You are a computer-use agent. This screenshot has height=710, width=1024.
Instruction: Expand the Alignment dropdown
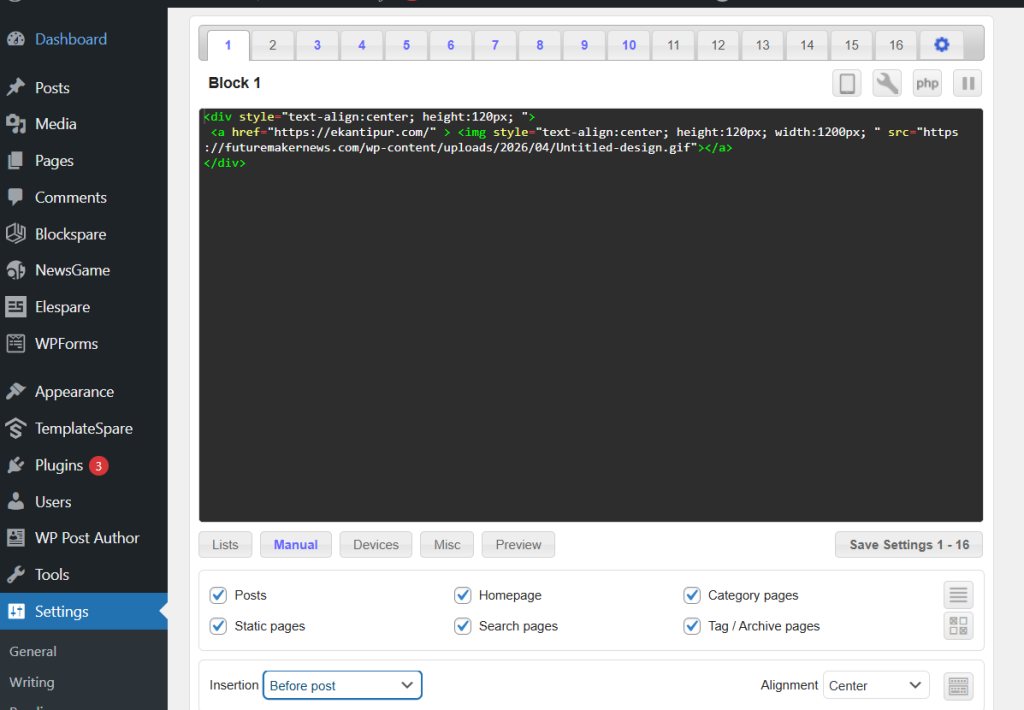[x=875, y=685]
